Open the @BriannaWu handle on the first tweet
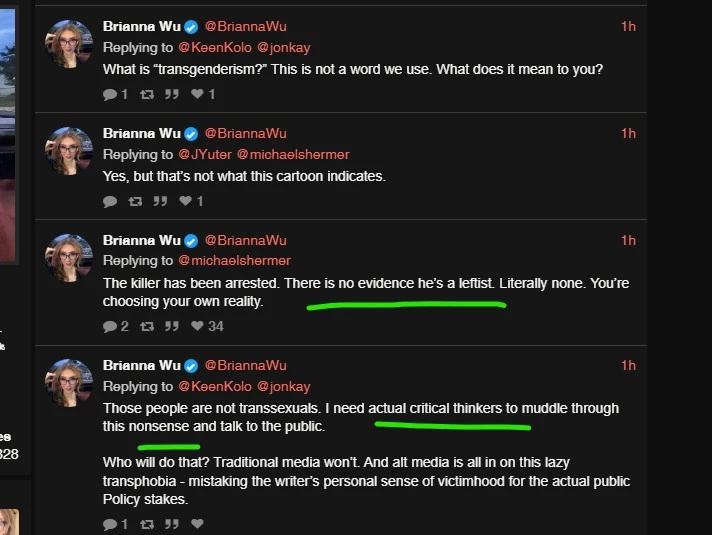The image size is (712, 535). click(x=245, y=27)
